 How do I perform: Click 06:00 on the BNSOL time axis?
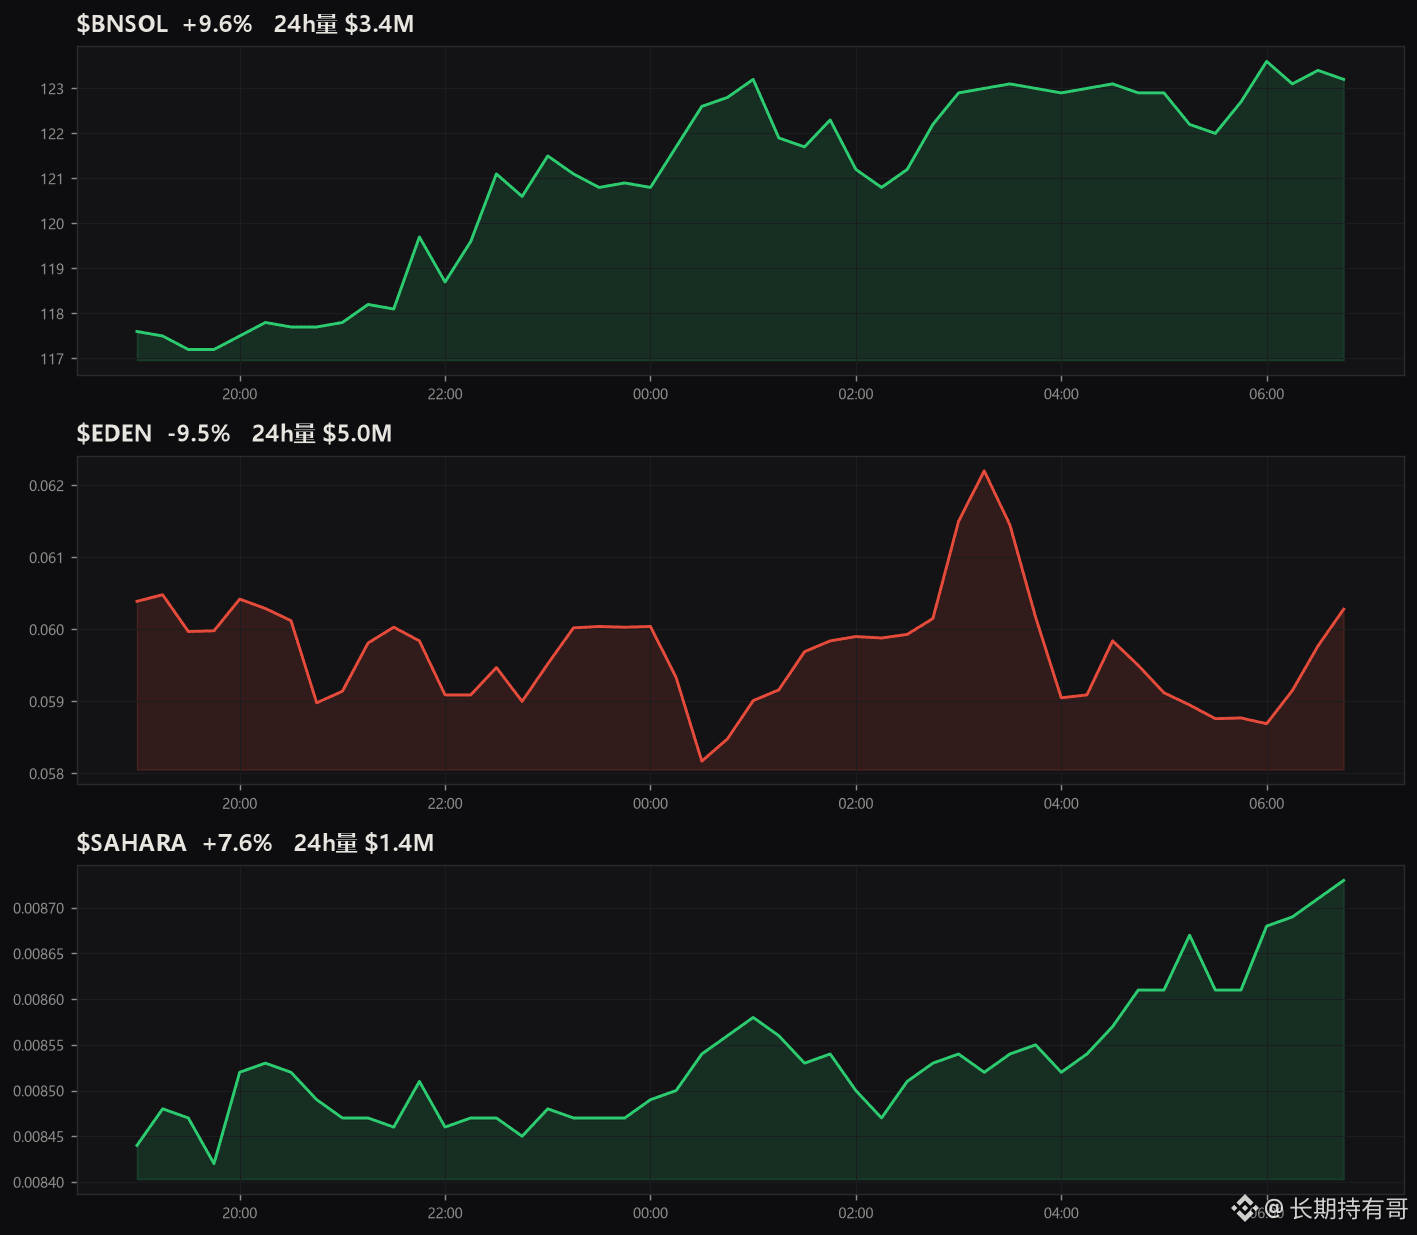(x=1267, y=394)
